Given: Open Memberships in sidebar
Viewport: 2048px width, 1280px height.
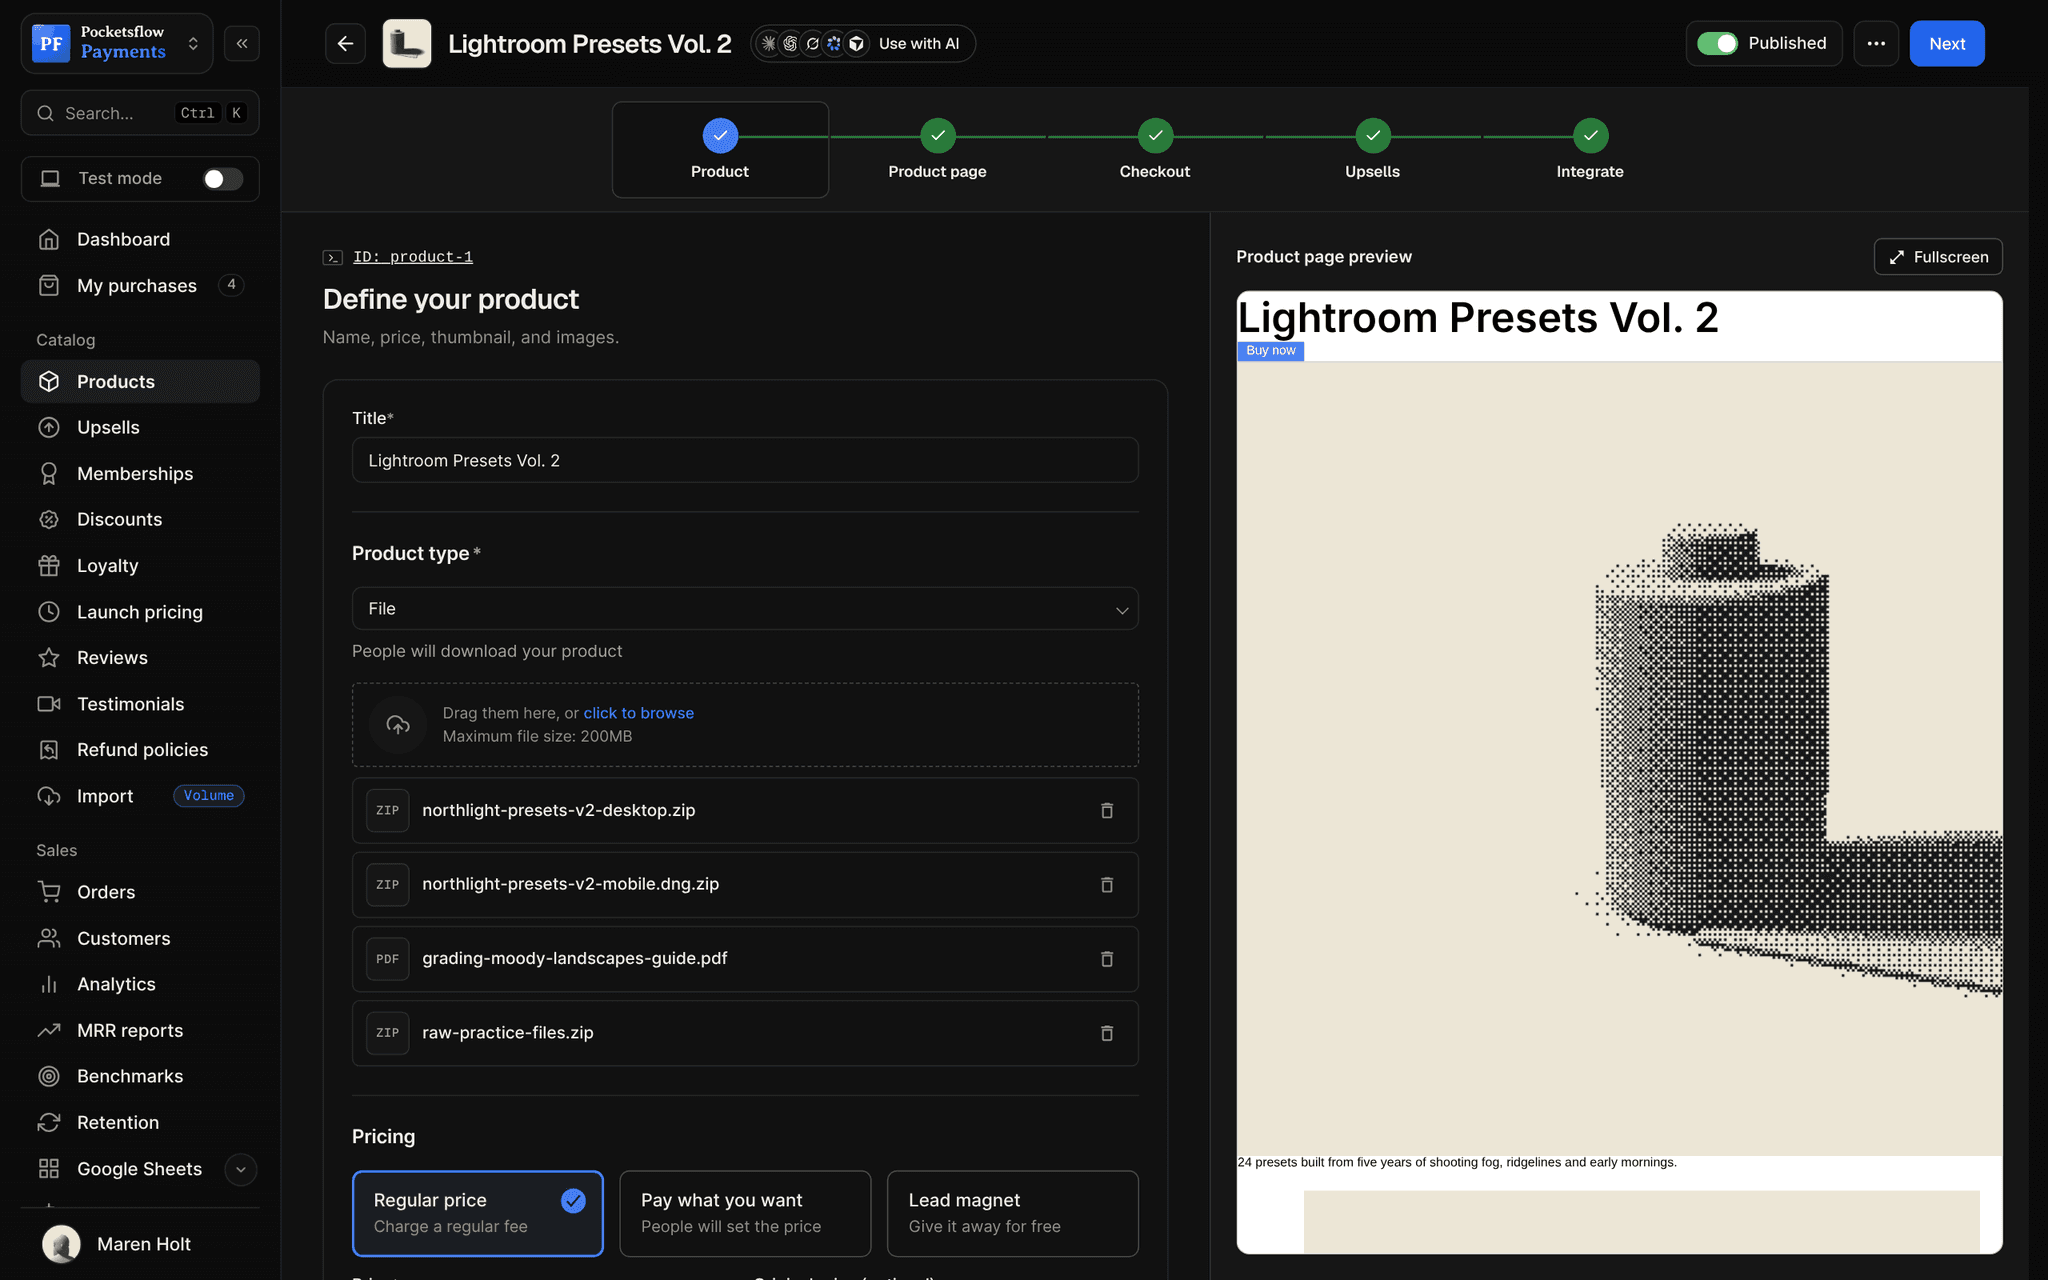Looking at the screenshot, I should [140, 473].
